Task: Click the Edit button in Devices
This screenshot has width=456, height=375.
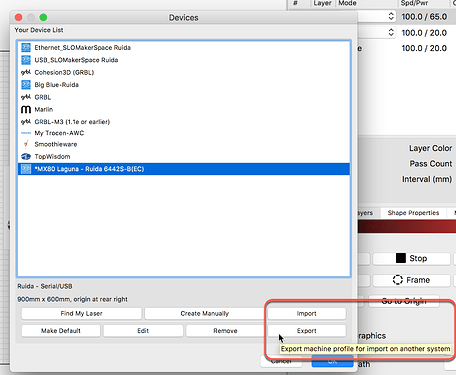Action: (143, 331)
